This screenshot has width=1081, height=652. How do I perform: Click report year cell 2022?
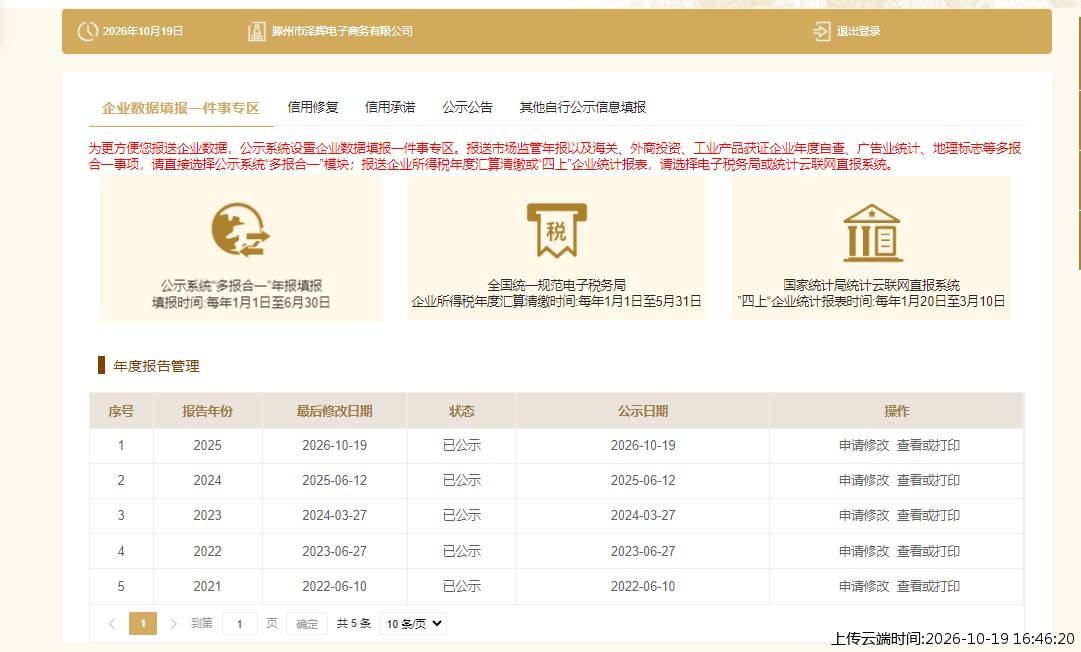click(208, 551)
